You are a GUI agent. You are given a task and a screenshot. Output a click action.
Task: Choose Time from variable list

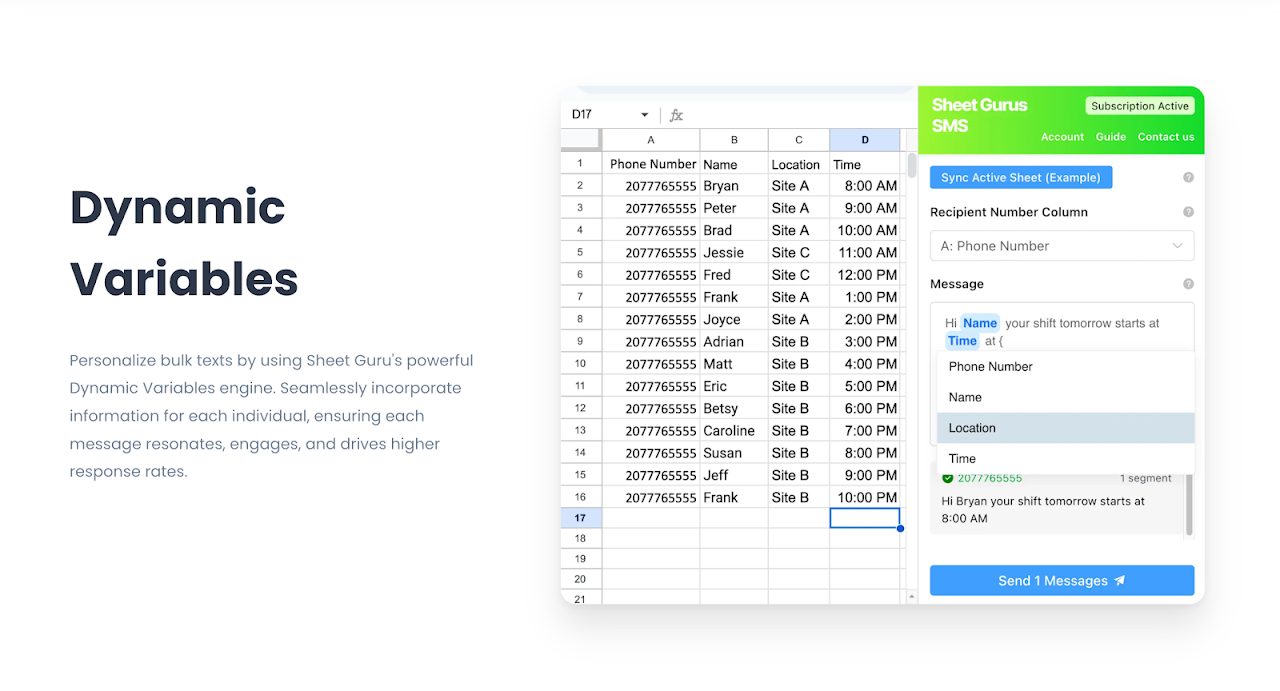point(1066,458)
